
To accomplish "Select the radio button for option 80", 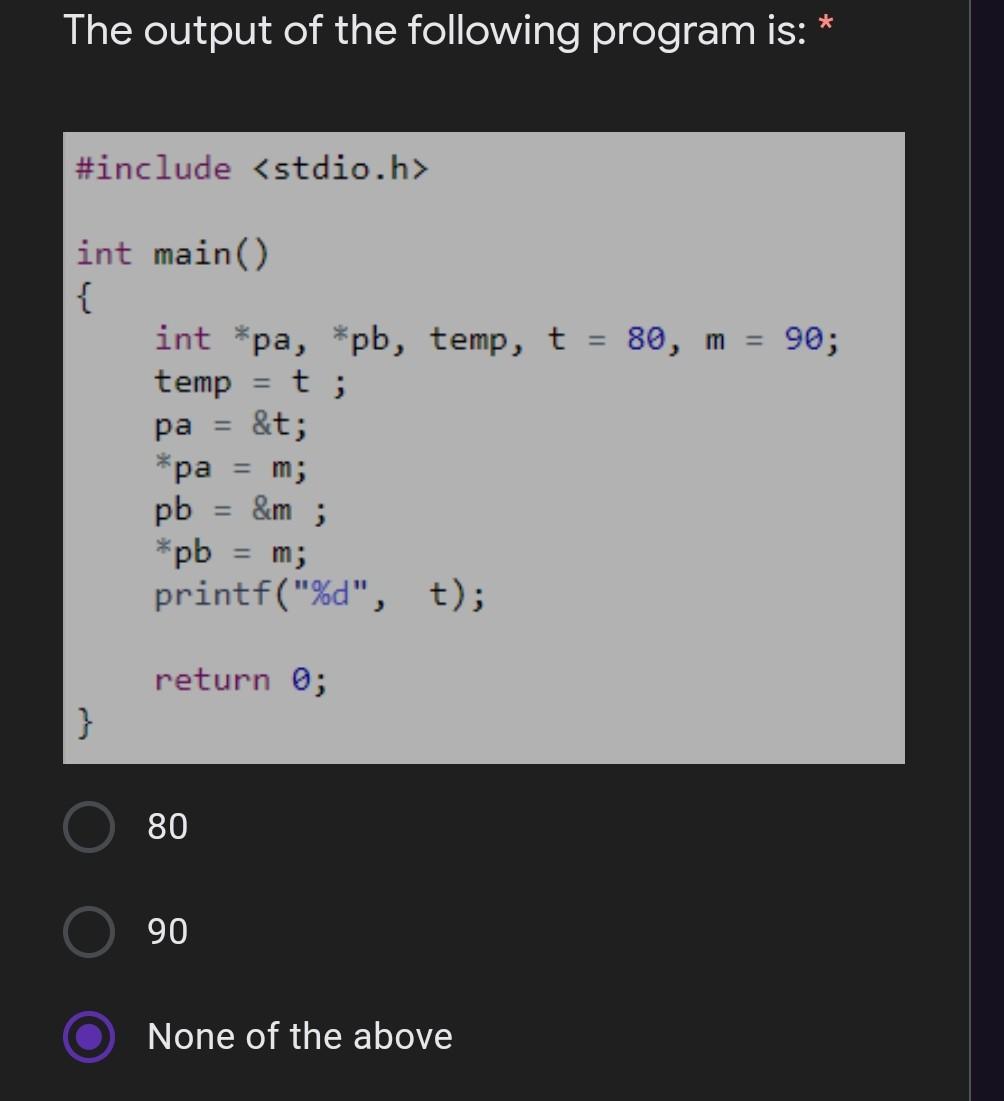I will click(x=88, y=827).
